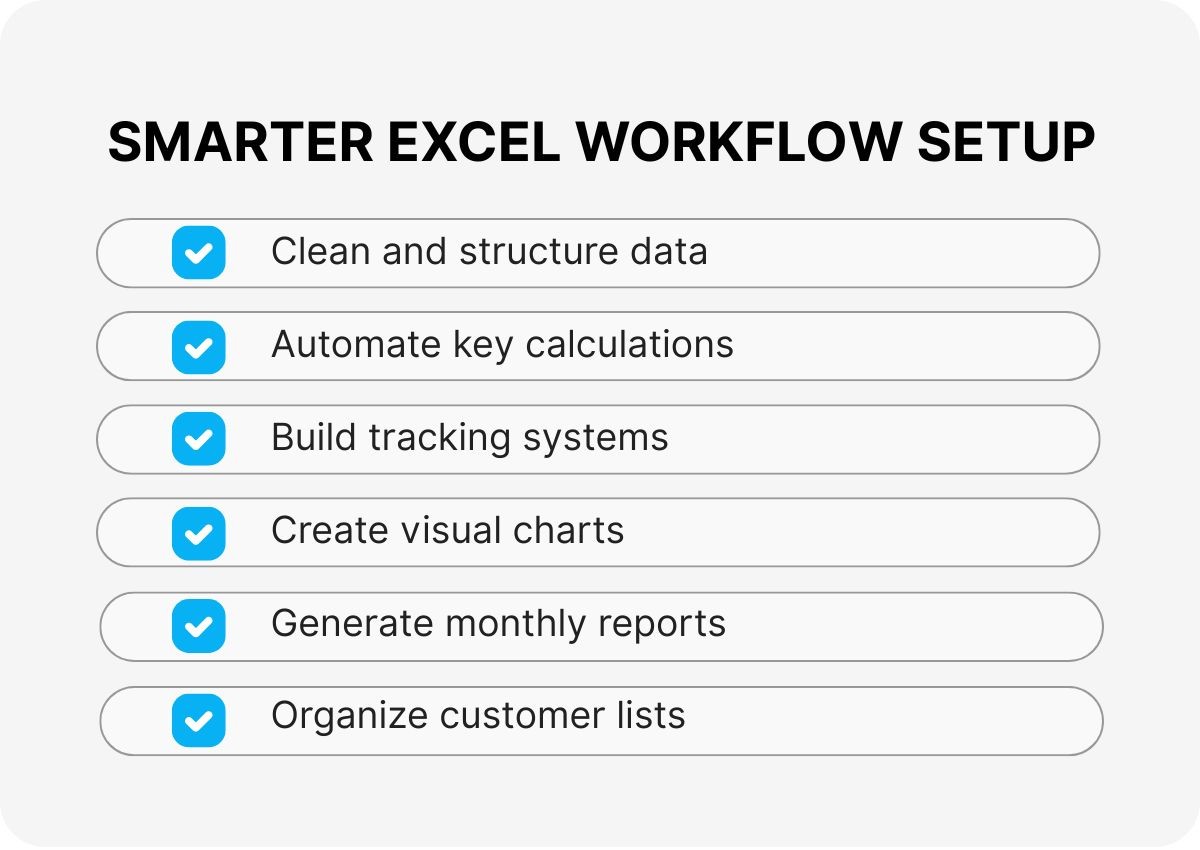
Task: Choose the 'Build tracking systems' label text
Action: click(469, 437)
